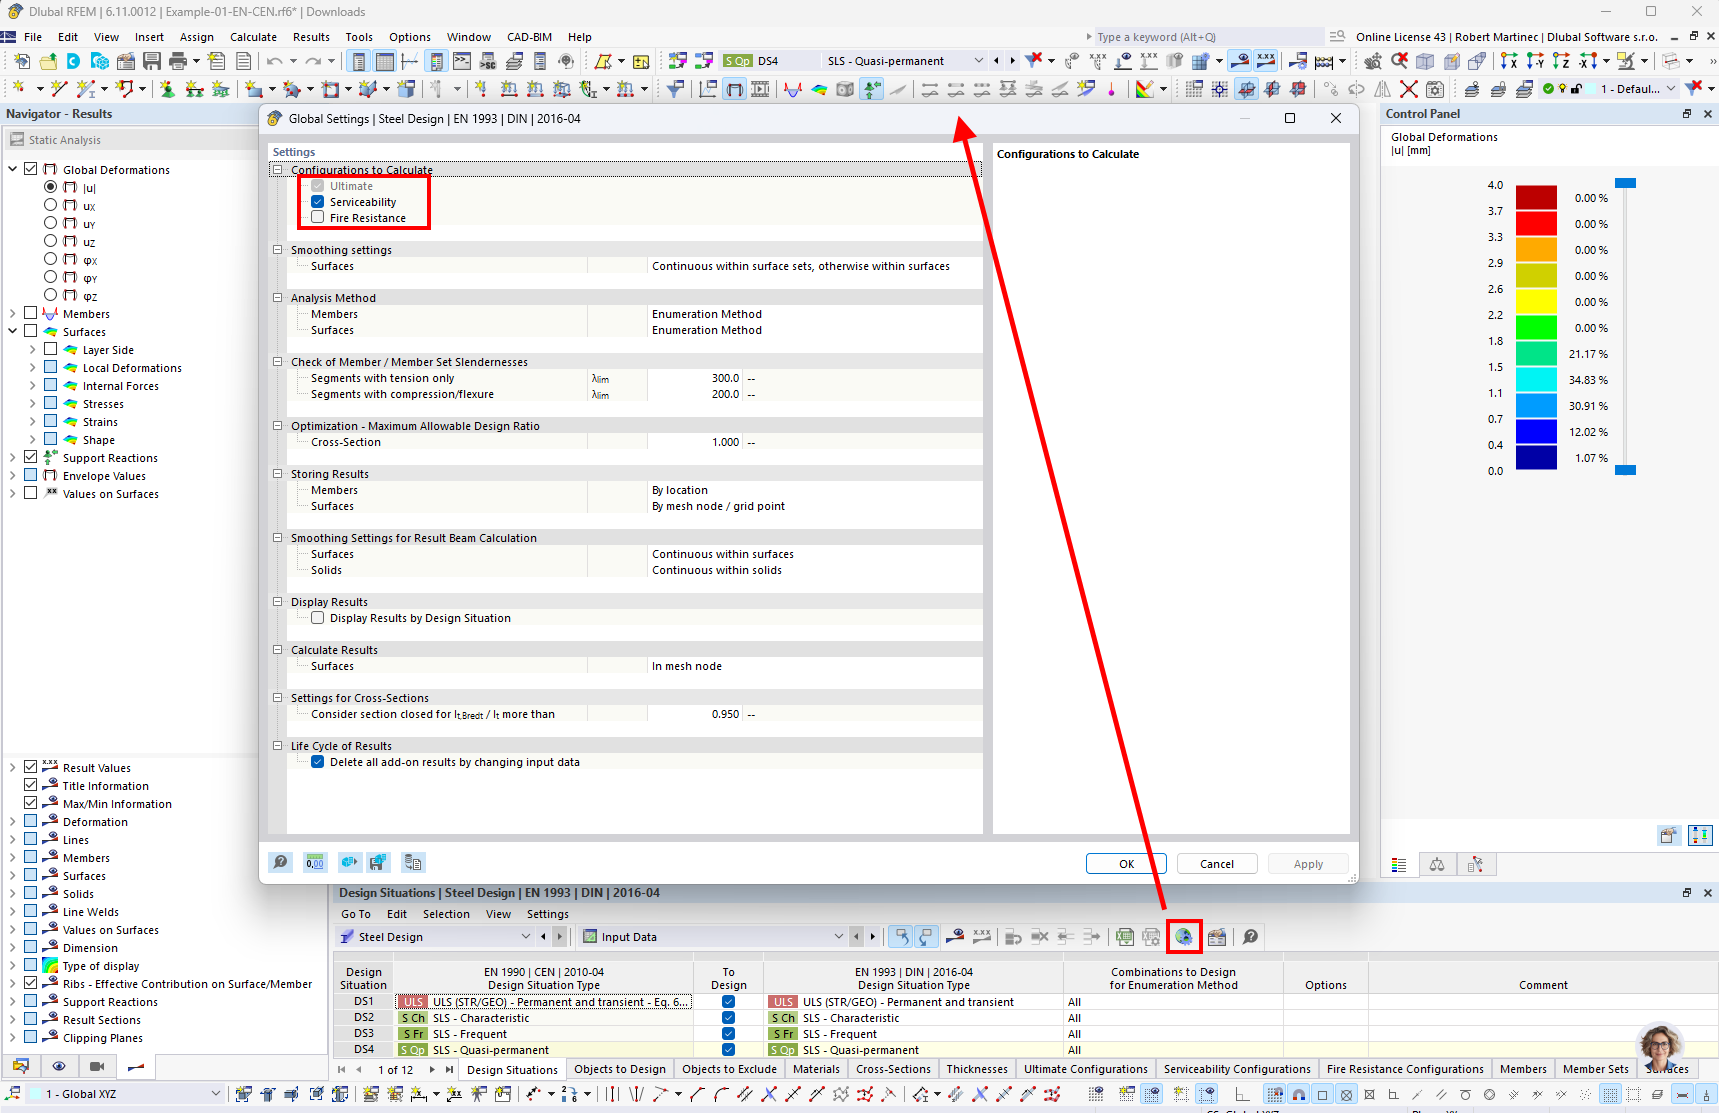Open the CAD-BIM menu
This screenshot has height=1113, width=1719.
tap(529, 37)
